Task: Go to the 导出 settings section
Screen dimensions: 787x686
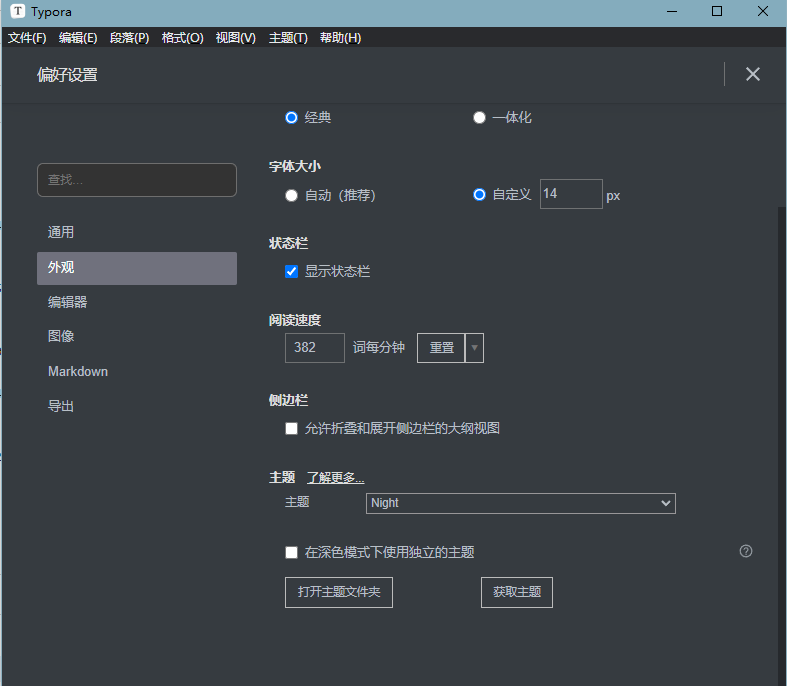Action: [137, 406]
